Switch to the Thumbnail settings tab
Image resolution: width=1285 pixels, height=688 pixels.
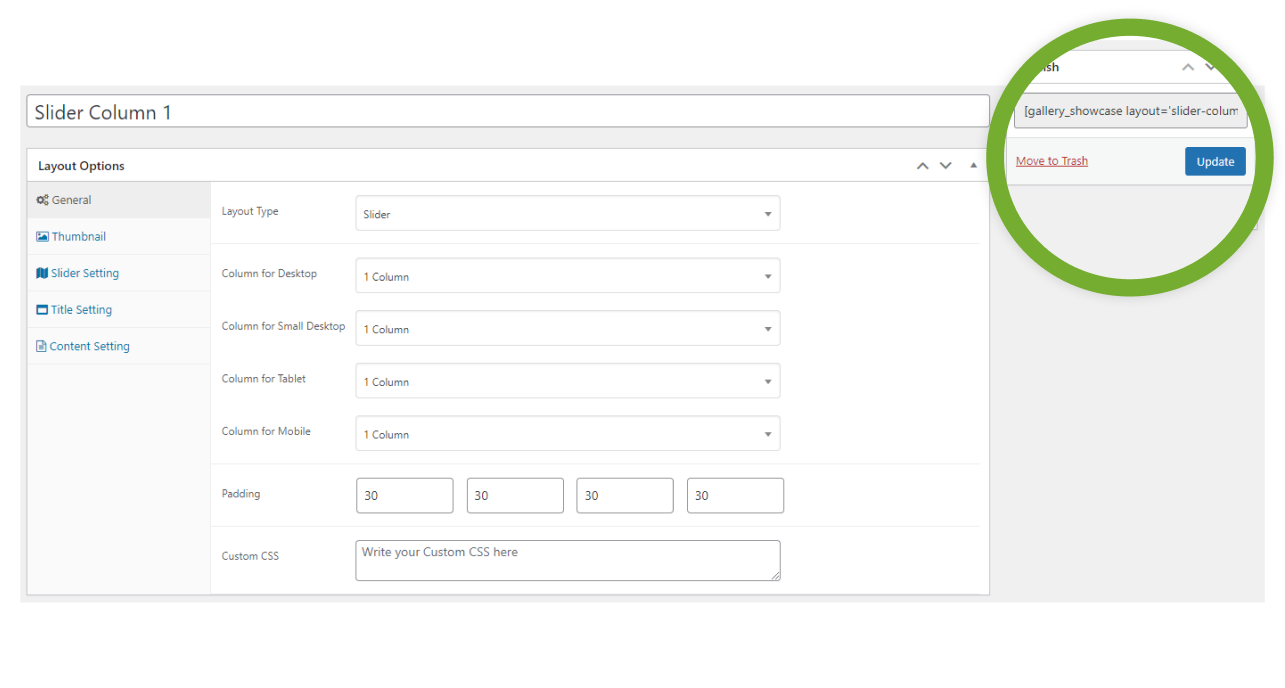click(77, 236)
